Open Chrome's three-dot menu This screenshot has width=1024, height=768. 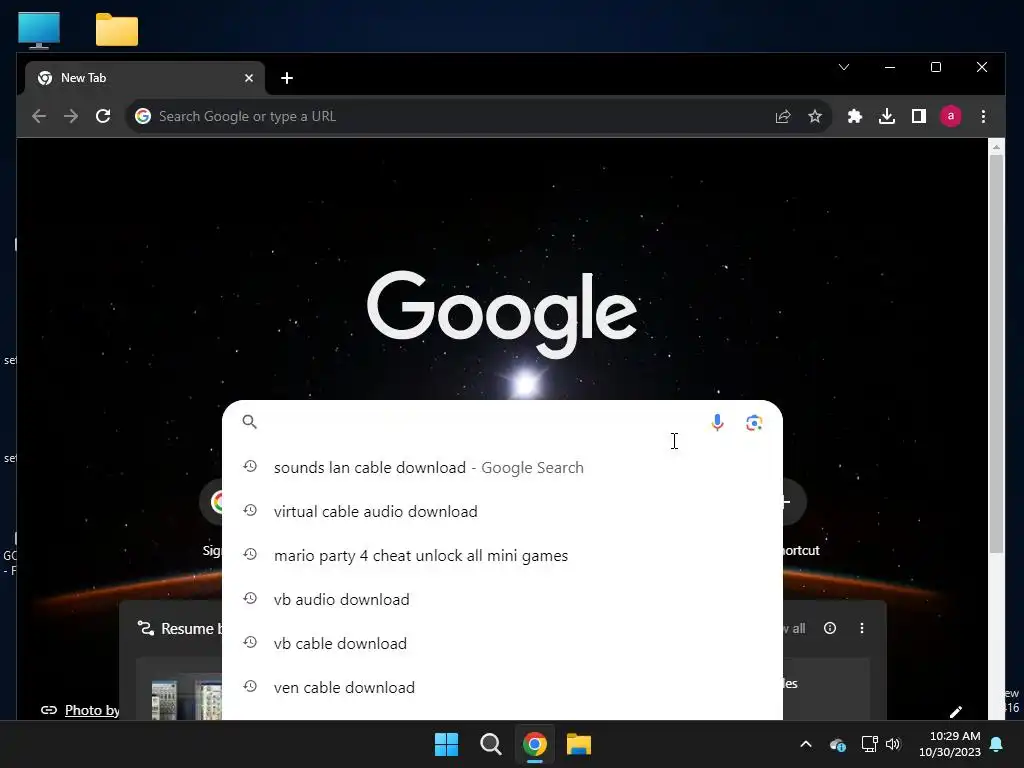[983, 116]
